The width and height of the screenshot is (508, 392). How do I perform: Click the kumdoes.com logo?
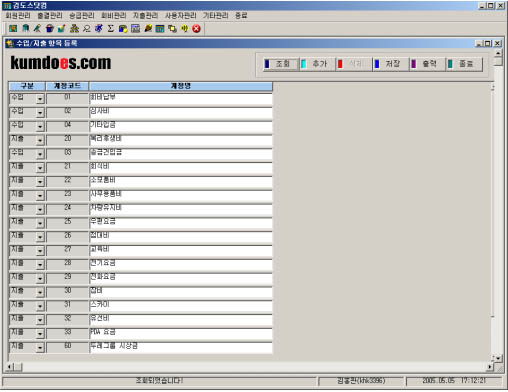click(x=61, y=63)
